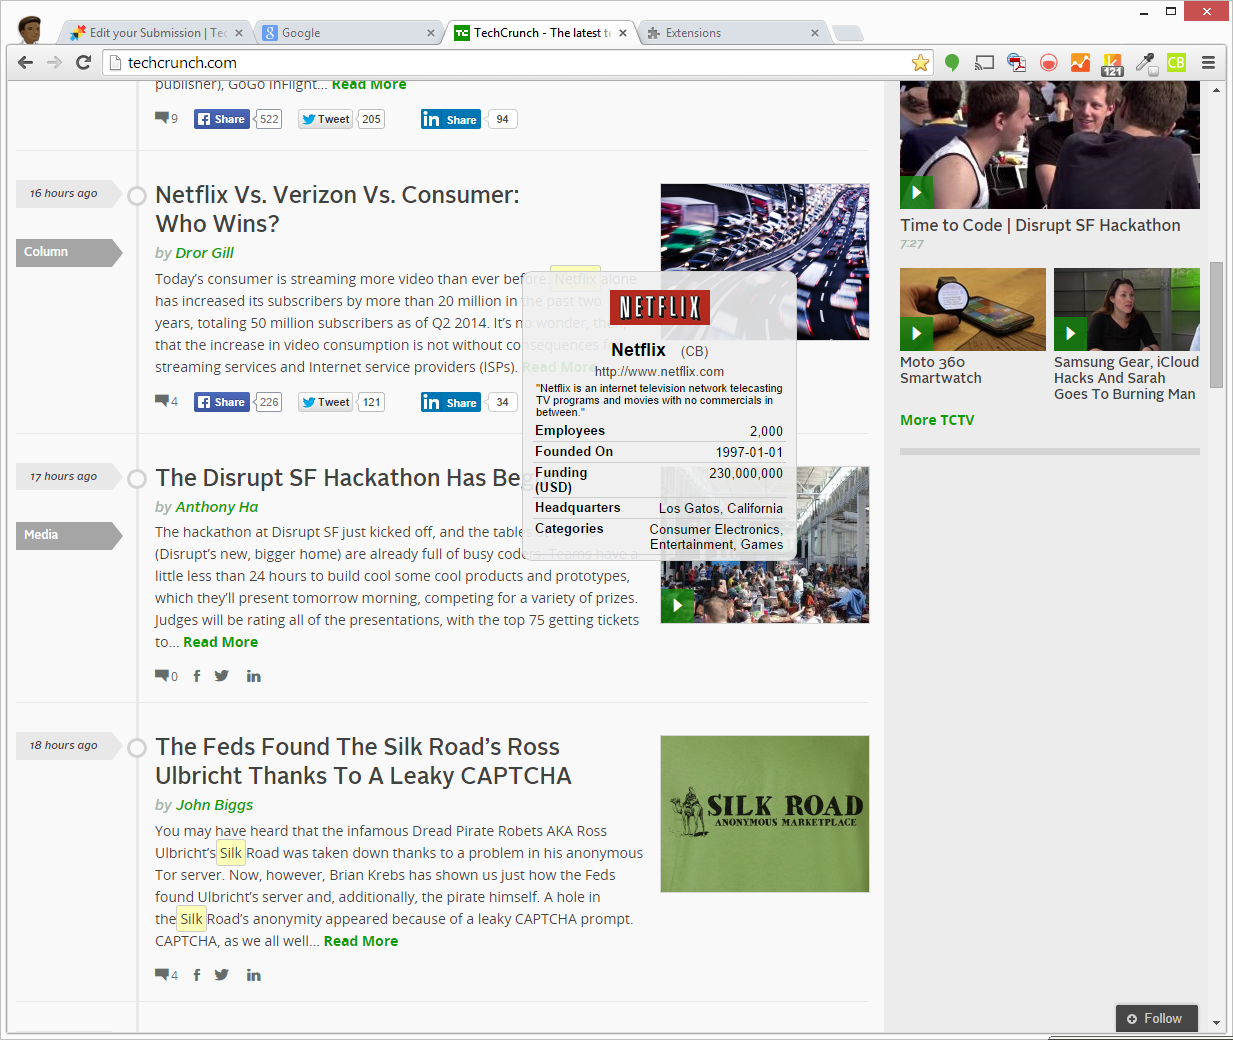The width and height of the screenshot is (1233, 1040).
Task: Click Time to Code Disrupt SF title
Action: pyautogui.click(x=1040, y=225)
